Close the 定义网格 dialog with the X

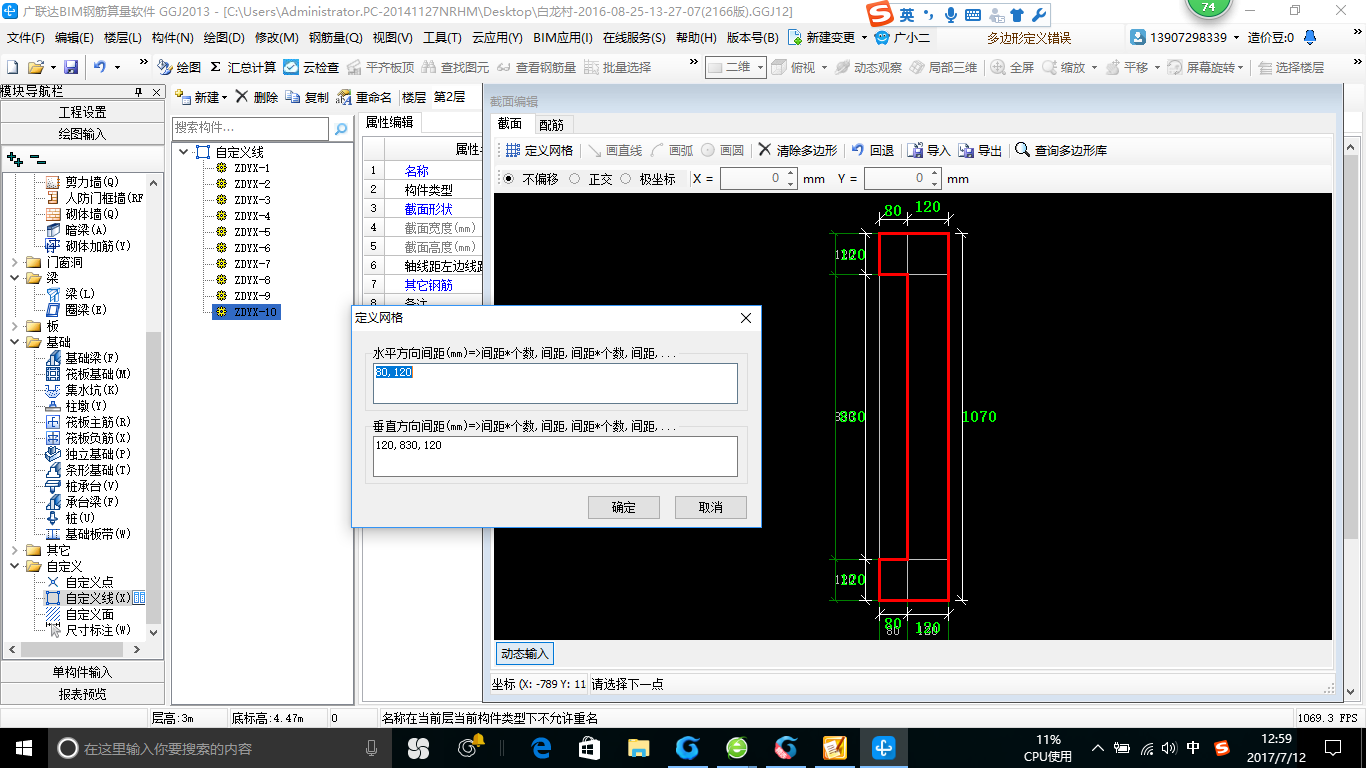(x=745, y=318)
